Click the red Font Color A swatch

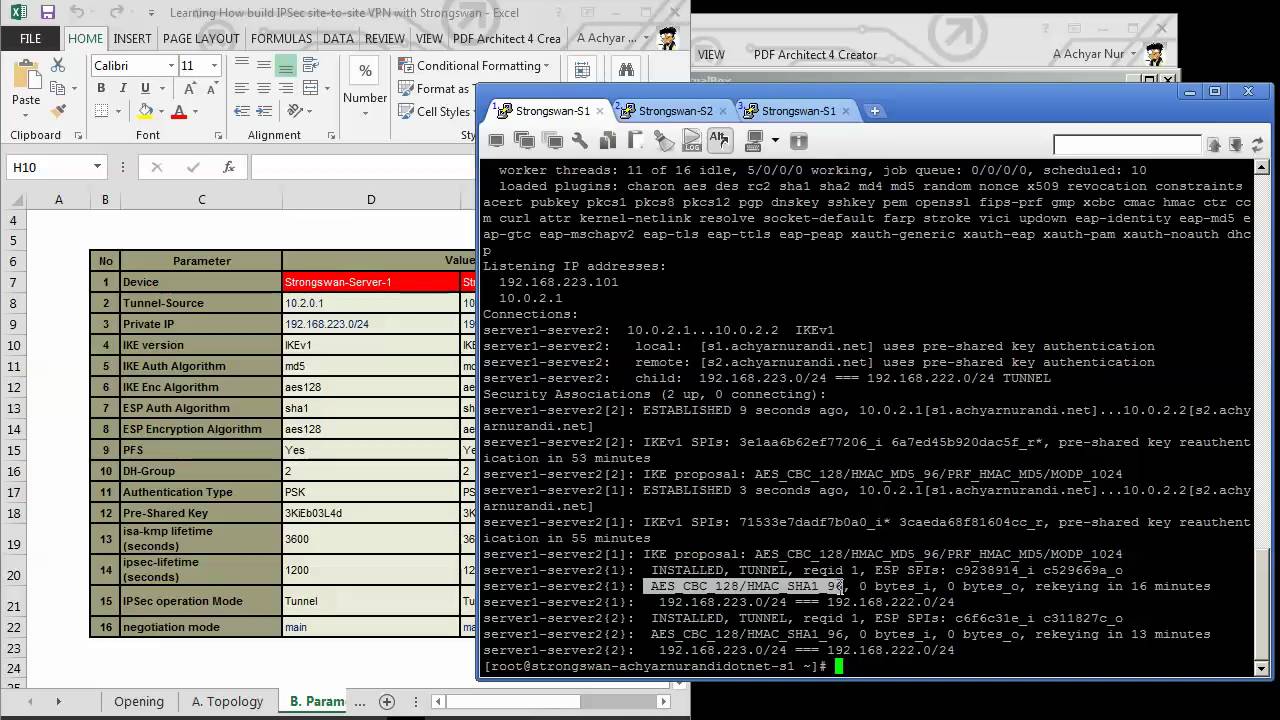tap(180, 111)
